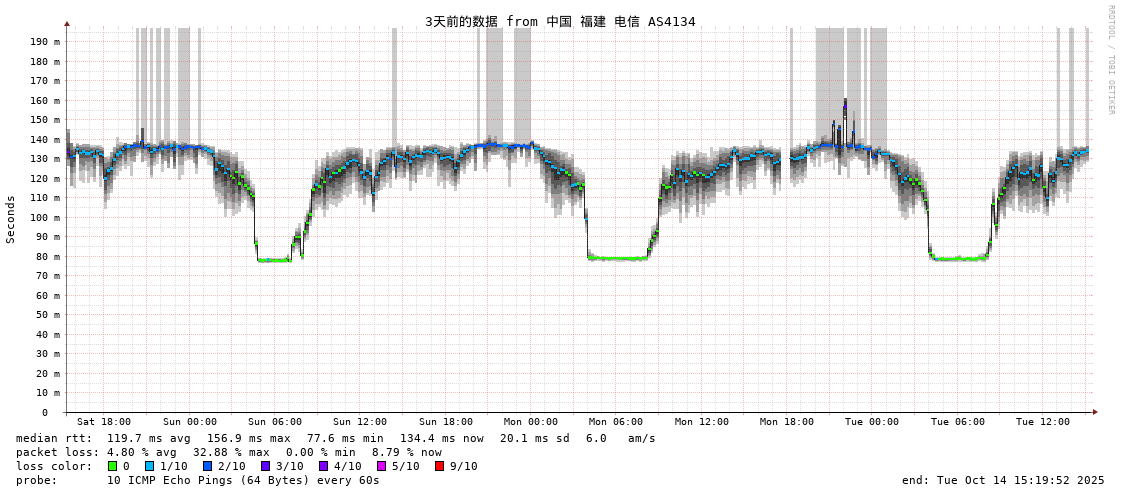Click the Tue 12:00 time axis label
This screenshot has width=1121, height=494.
pyautogui.click(x=1043, y=422)
